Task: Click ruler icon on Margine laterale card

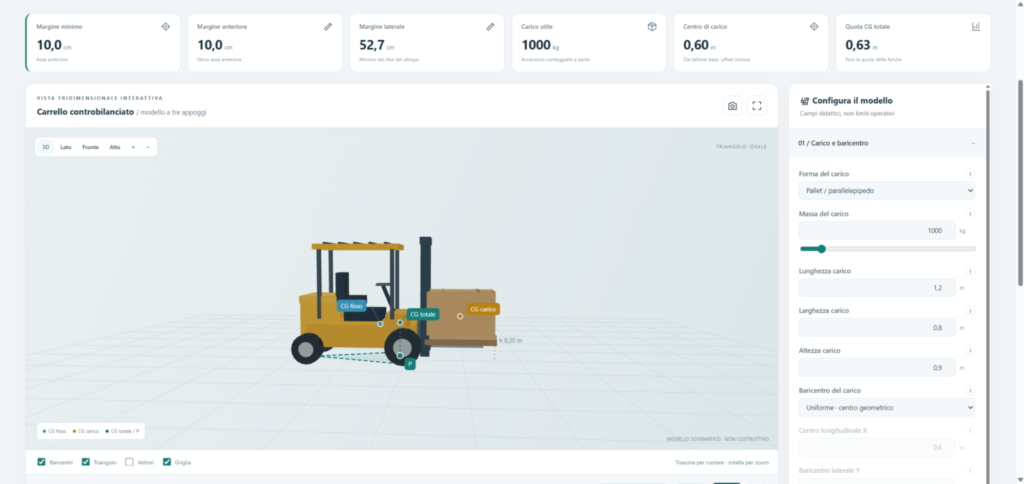Action: coord(490,27)
